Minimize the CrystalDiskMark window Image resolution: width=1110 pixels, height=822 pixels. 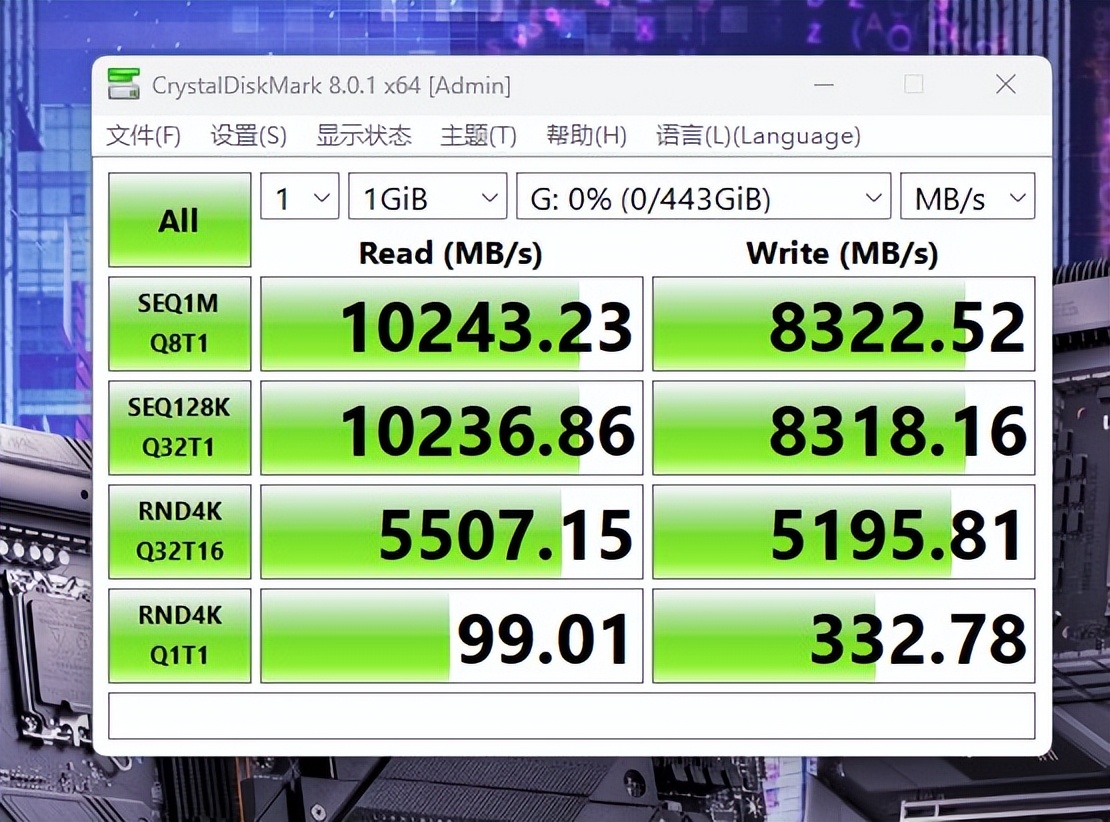[x=823, y=85]
